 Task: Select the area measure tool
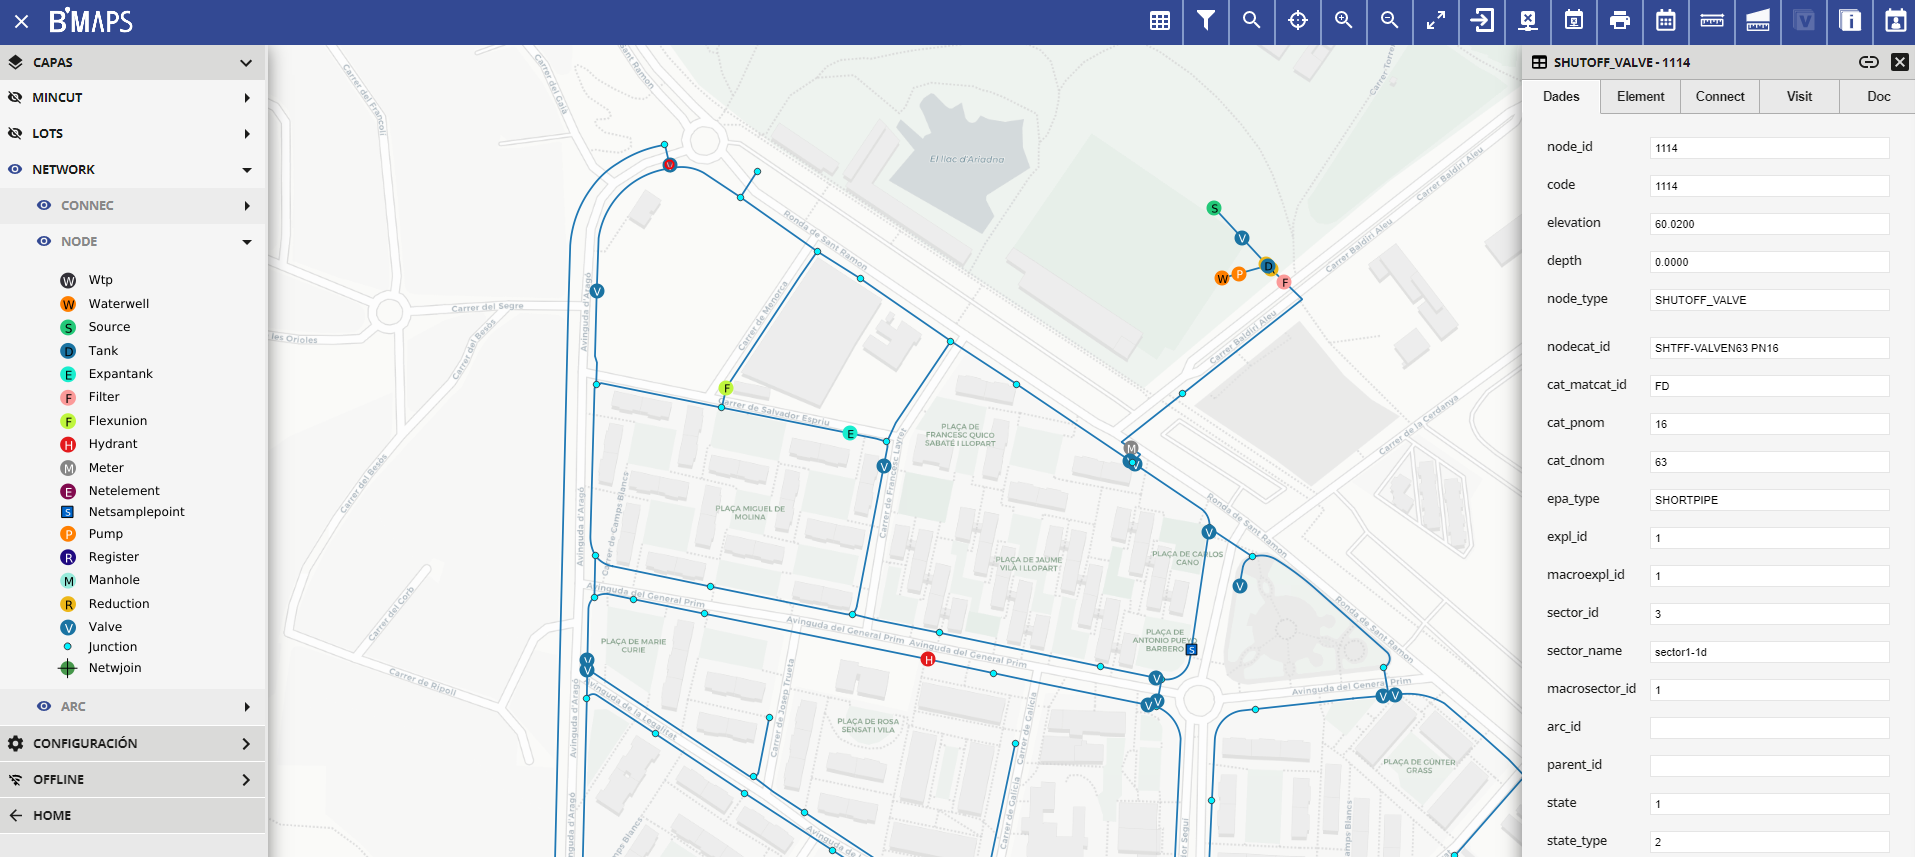click(x=1758, y=21)
